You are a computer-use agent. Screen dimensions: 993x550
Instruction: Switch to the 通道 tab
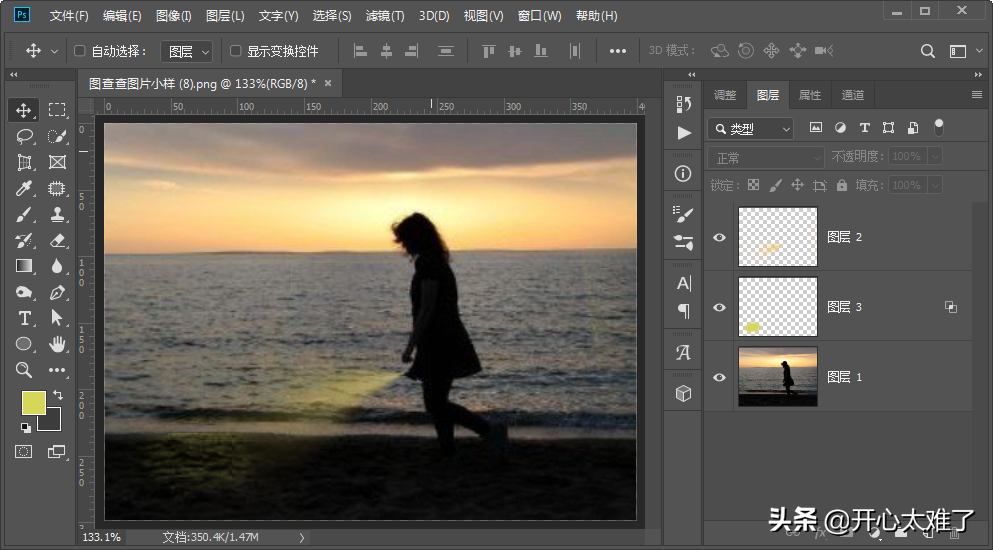click(x=852, y=95)
